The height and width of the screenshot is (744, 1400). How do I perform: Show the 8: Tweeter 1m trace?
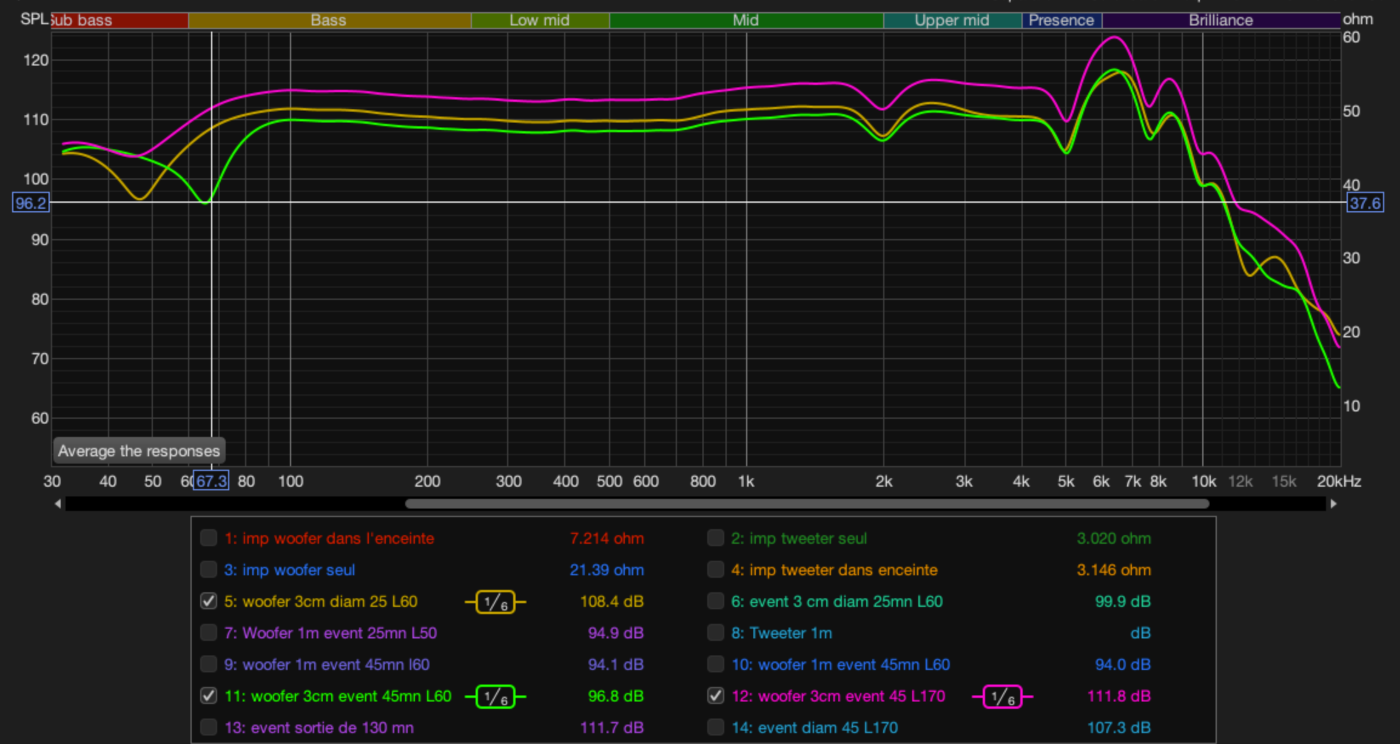[x=715, y=633]
